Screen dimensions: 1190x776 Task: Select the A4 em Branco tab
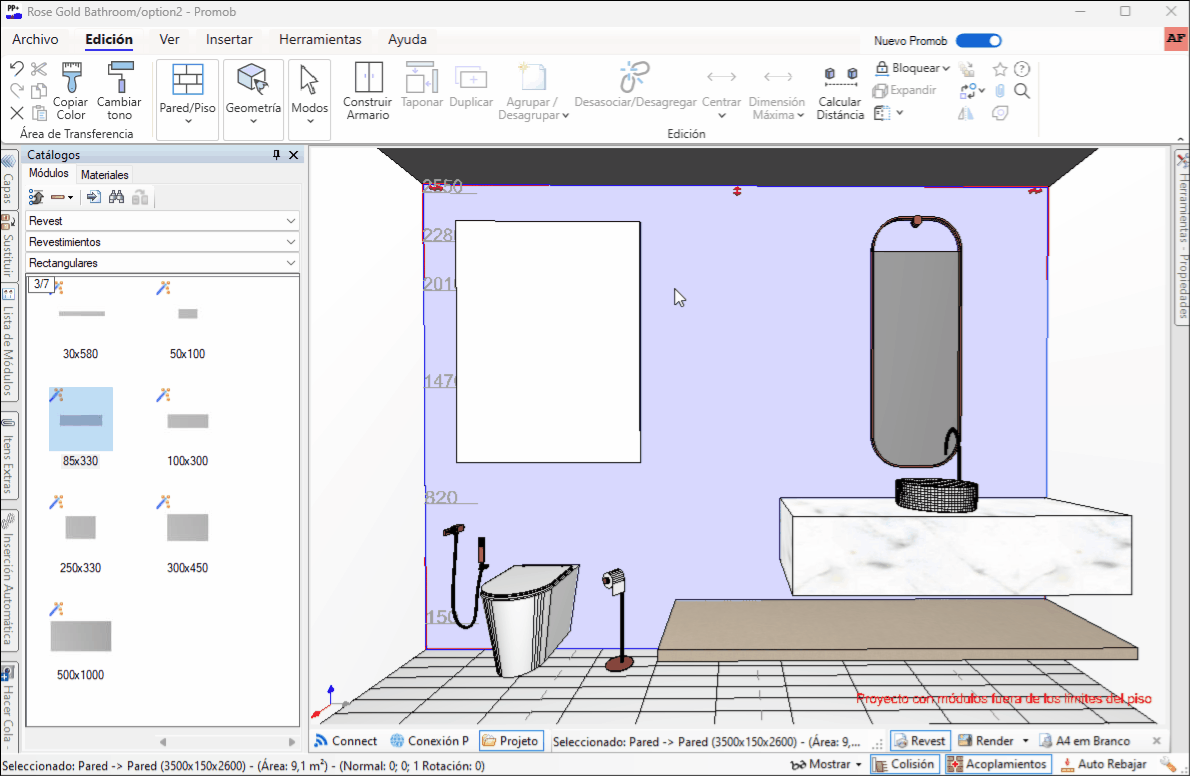point(1084,741)
